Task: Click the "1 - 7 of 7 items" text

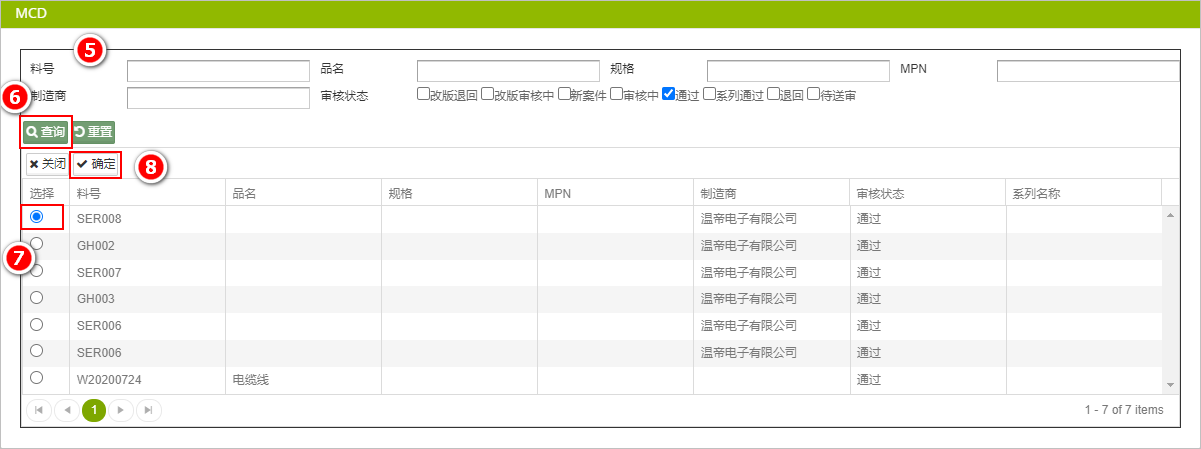Action: pyautogui.click(x=1124, y=410)
